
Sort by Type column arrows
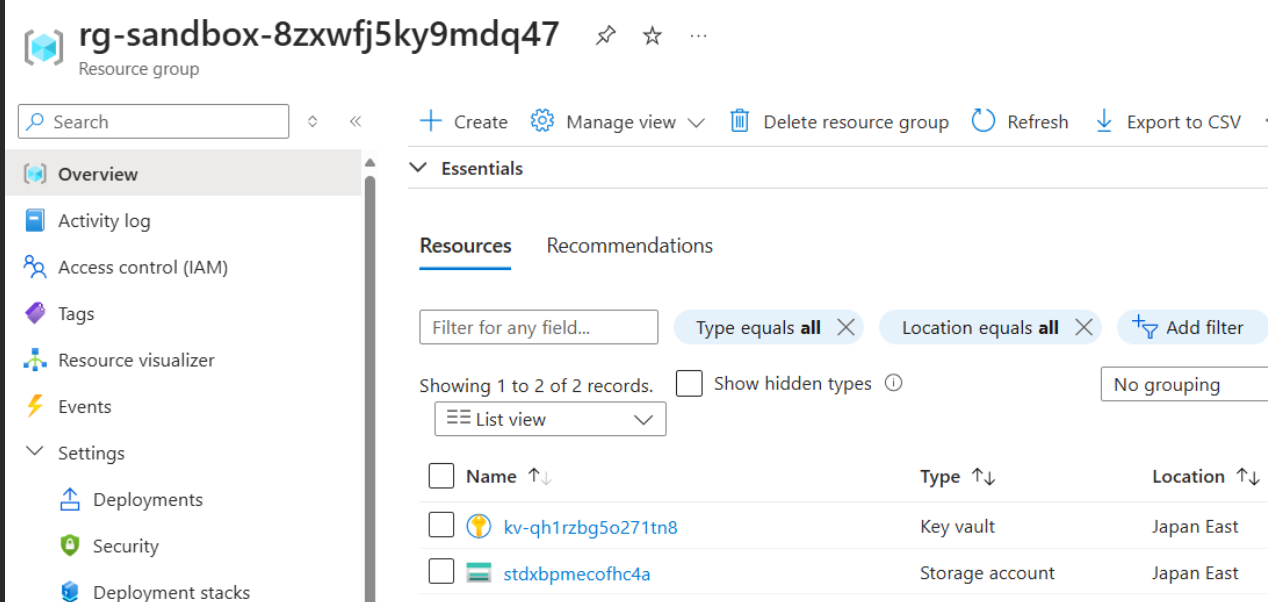[983, 477]
